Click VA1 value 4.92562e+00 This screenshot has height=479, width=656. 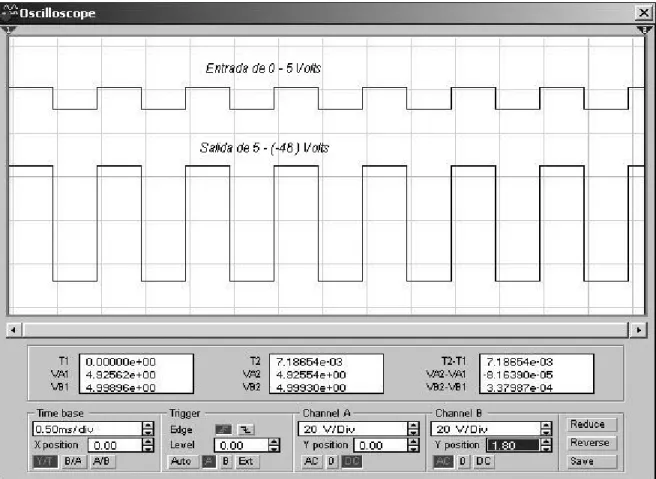pyautogui.click(x=120, y=375)
